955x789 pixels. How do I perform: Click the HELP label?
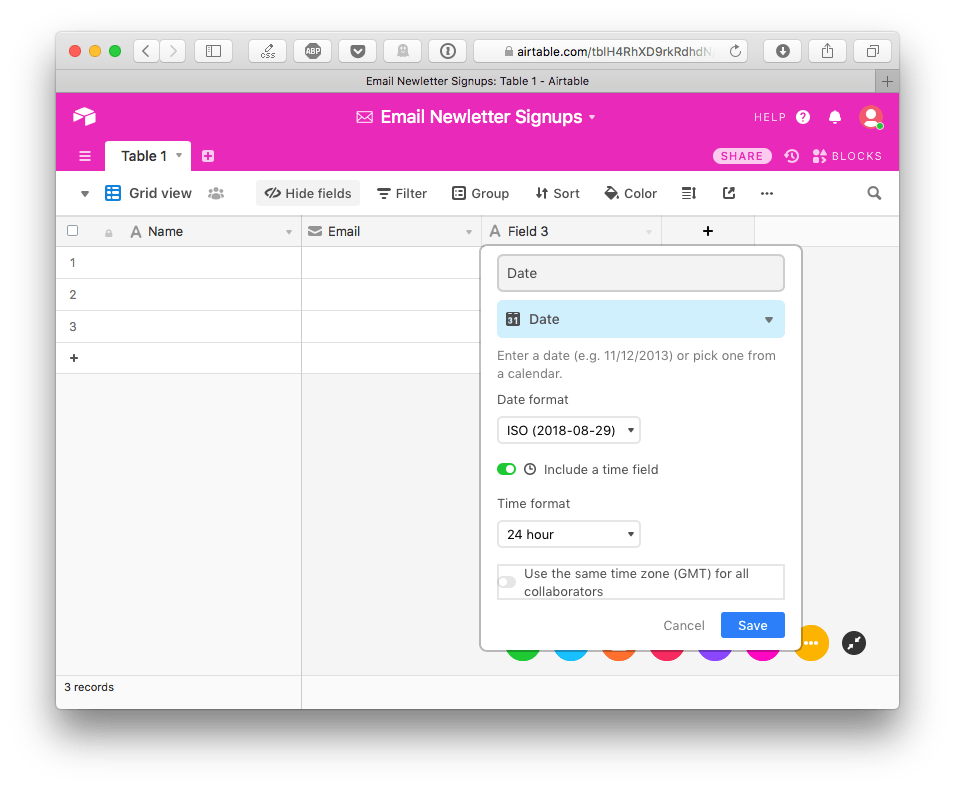coord(770,117)
